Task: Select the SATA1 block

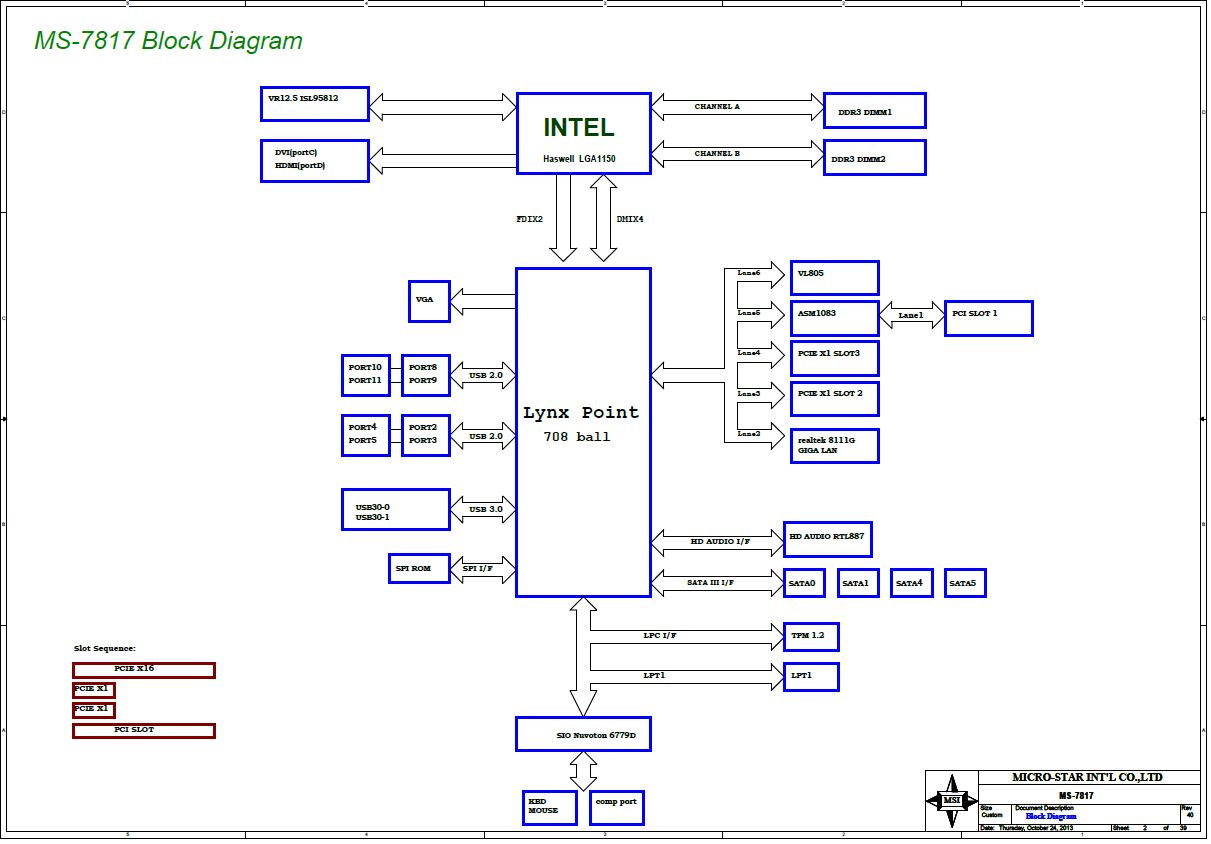Action: (858, 583)
